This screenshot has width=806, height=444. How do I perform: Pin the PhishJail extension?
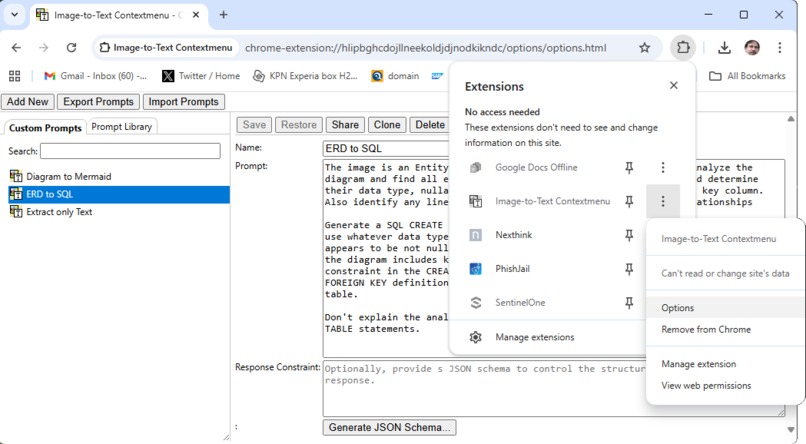point(629,269)
